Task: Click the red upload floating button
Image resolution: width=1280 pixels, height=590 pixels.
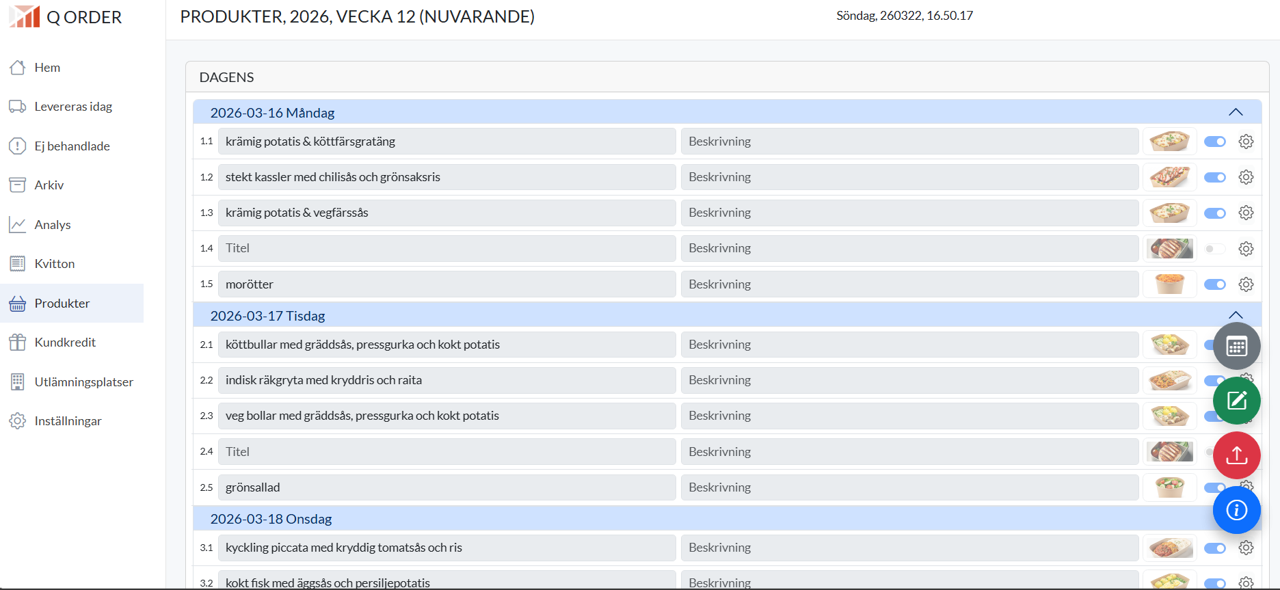Action: pyautogui.click(x=1237, y=455)
